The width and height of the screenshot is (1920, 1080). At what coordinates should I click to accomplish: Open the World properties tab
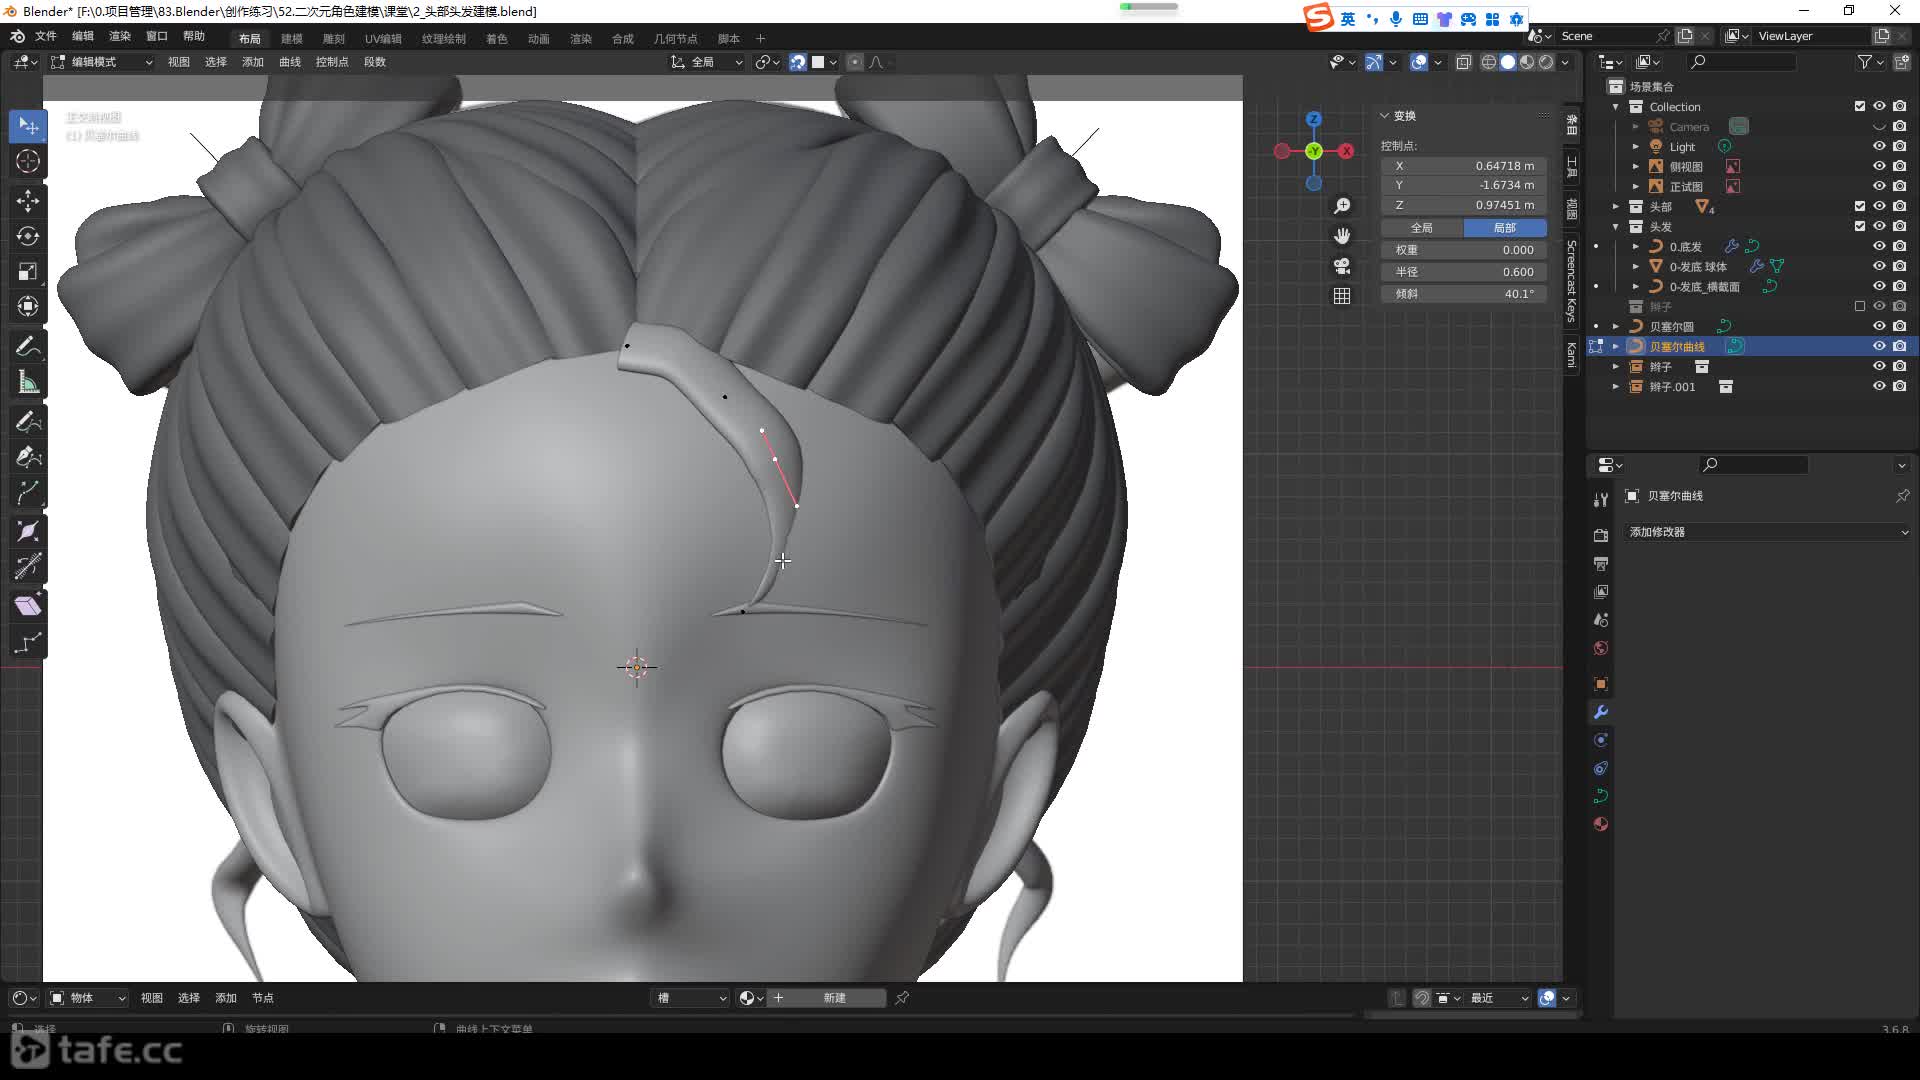pos(1601,648)
